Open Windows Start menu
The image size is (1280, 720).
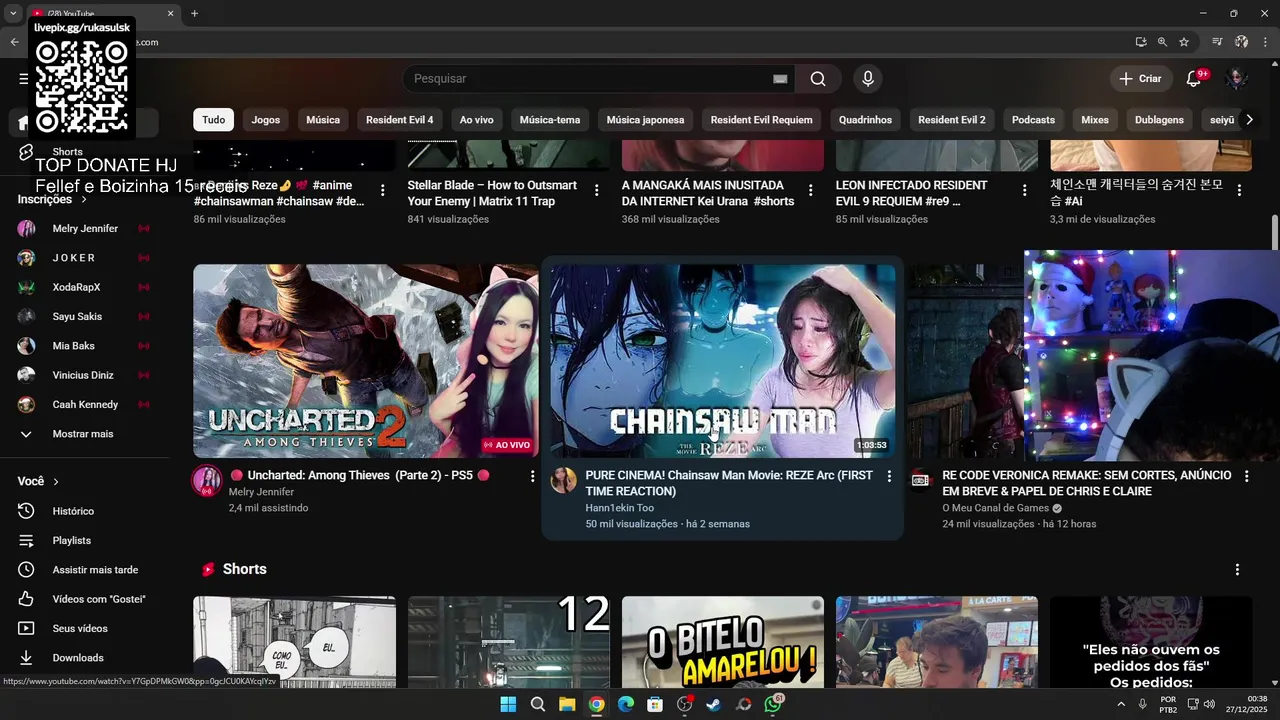508,704
